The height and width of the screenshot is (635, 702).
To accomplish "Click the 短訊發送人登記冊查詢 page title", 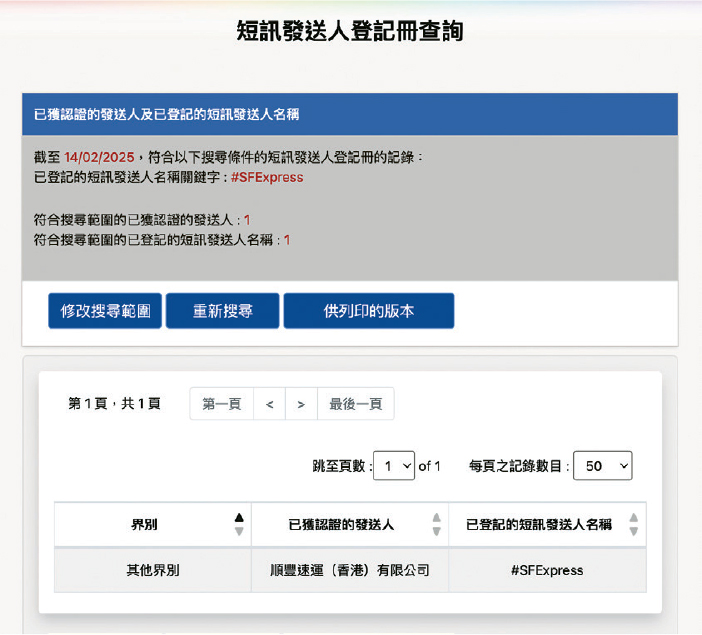I will coord(350,31).
